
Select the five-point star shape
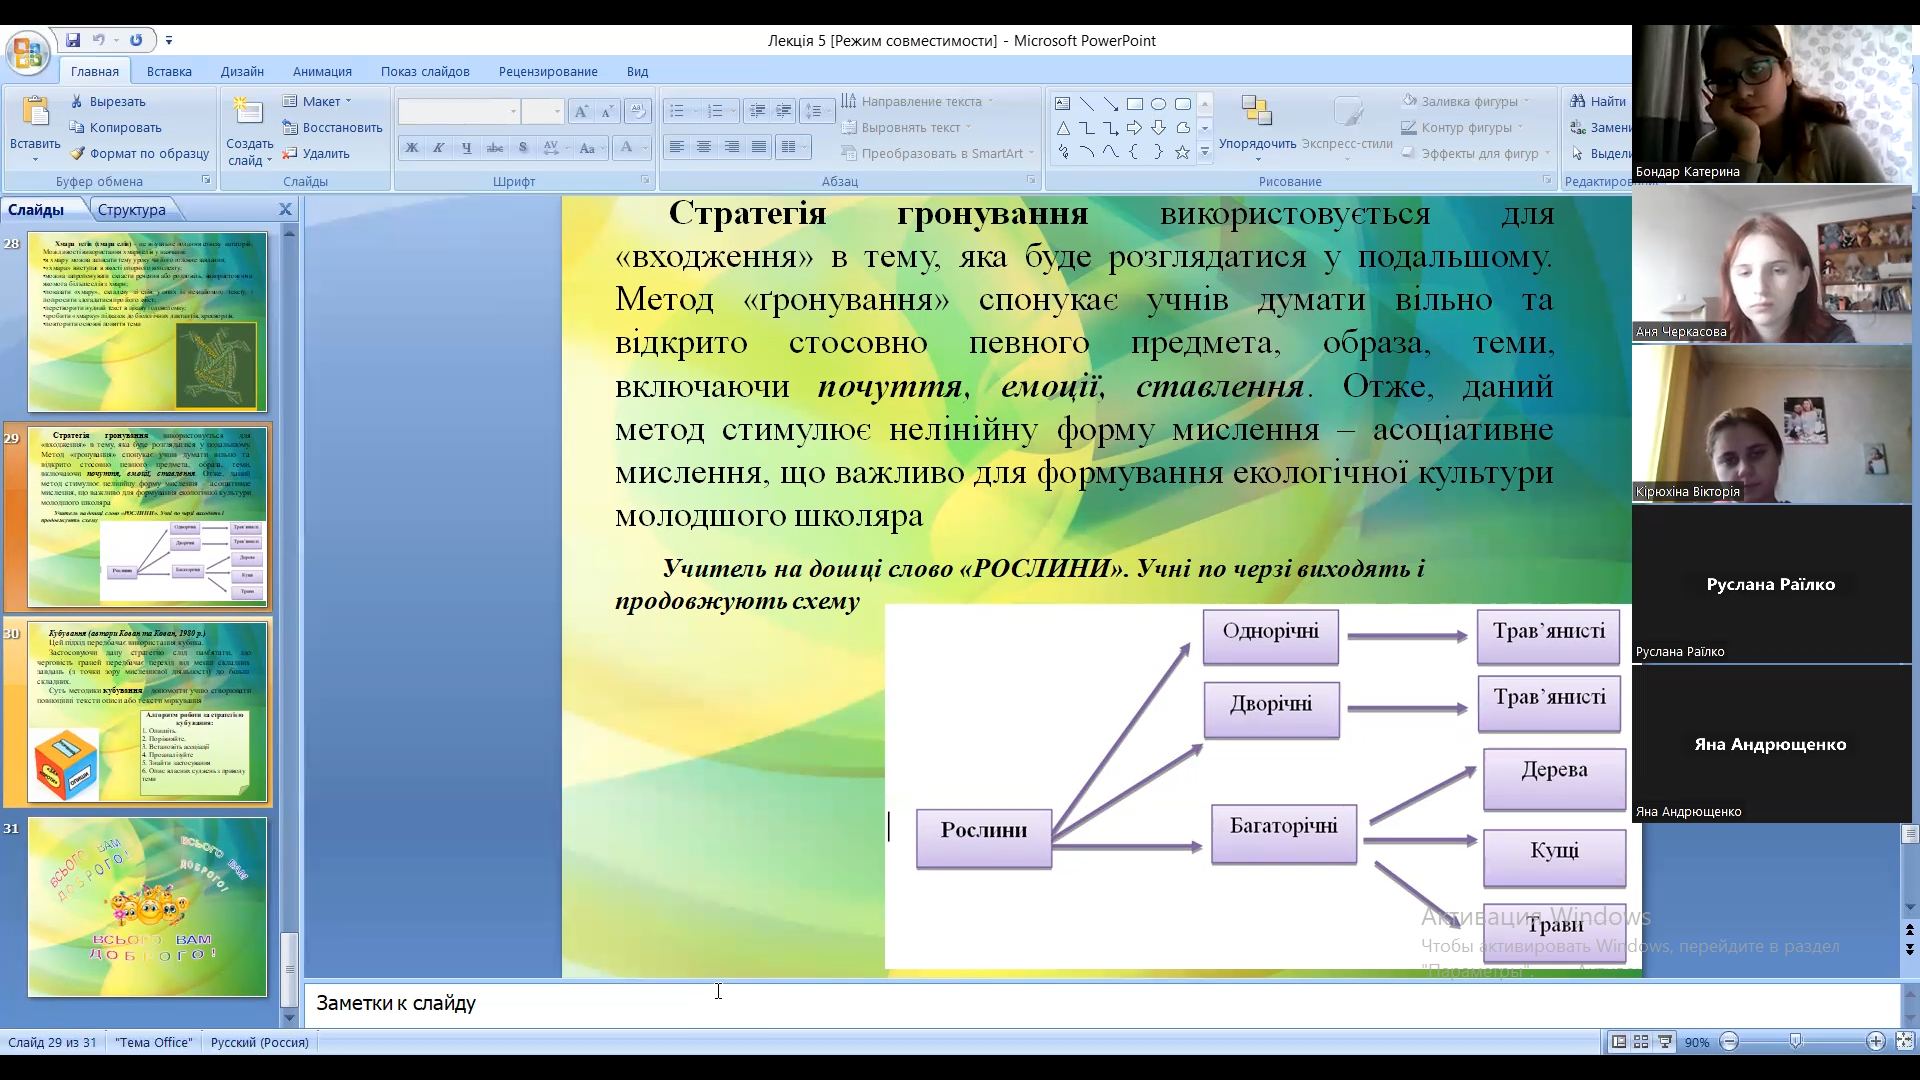[x=1182, y=152]
